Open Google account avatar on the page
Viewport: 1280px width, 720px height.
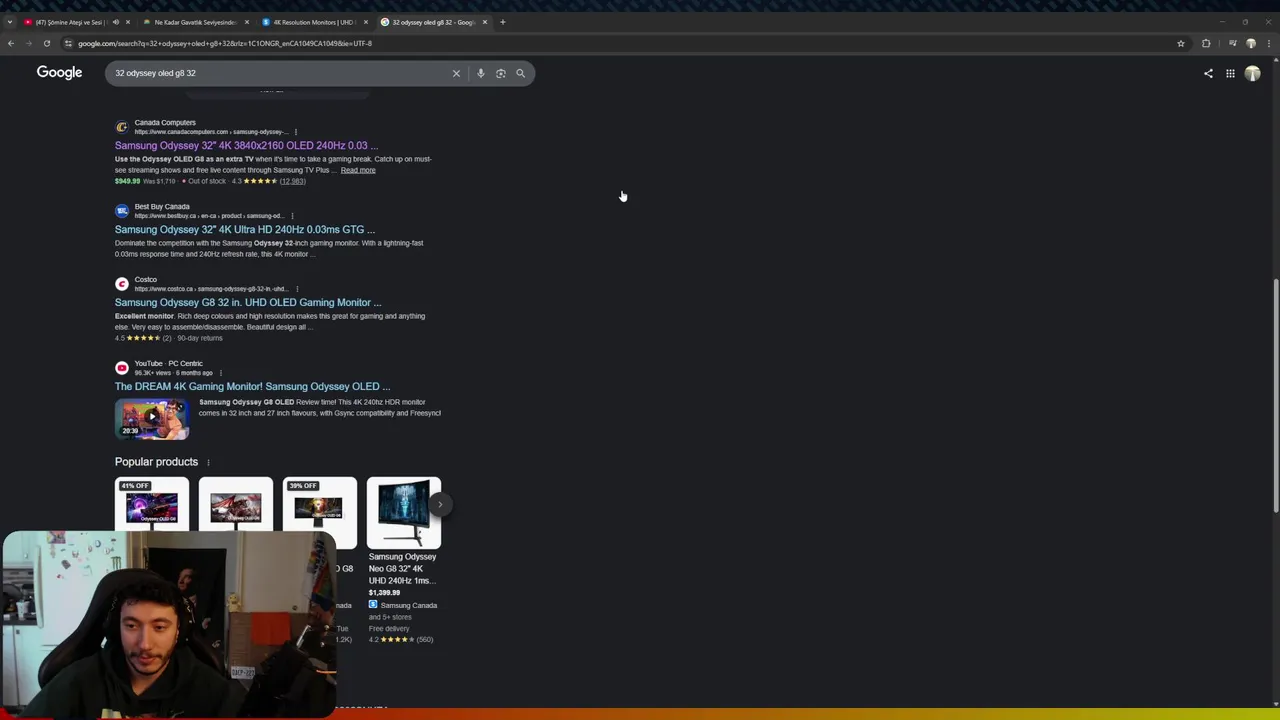(x=1252, y=73)
